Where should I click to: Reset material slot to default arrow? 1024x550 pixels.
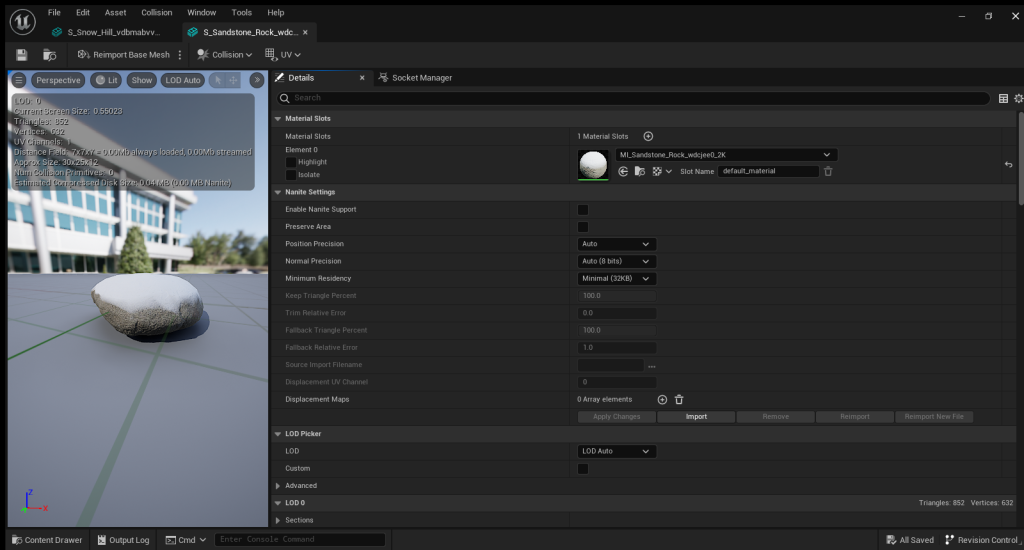[1008, 165]
